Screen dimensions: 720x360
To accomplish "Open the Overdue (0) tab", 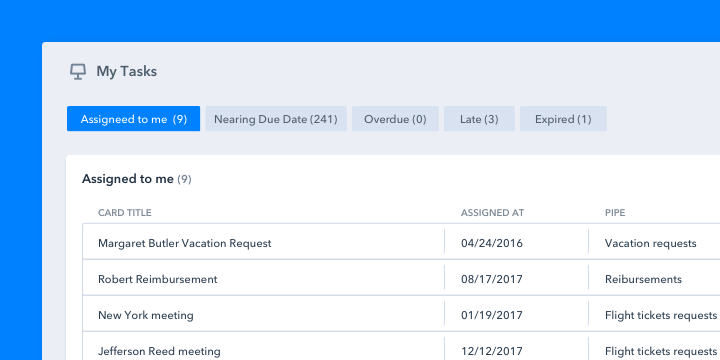I will [x=395, y=119].
